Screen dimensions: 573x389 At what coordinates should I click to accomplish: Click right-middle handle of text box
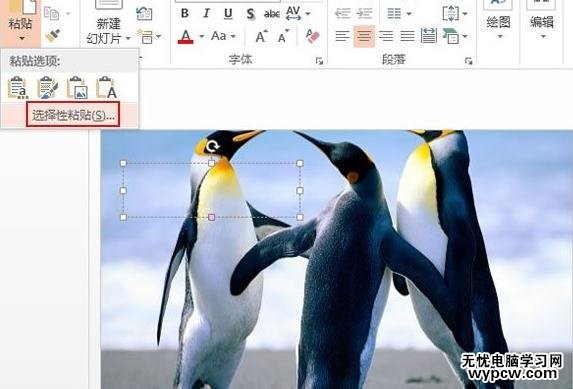300,190
